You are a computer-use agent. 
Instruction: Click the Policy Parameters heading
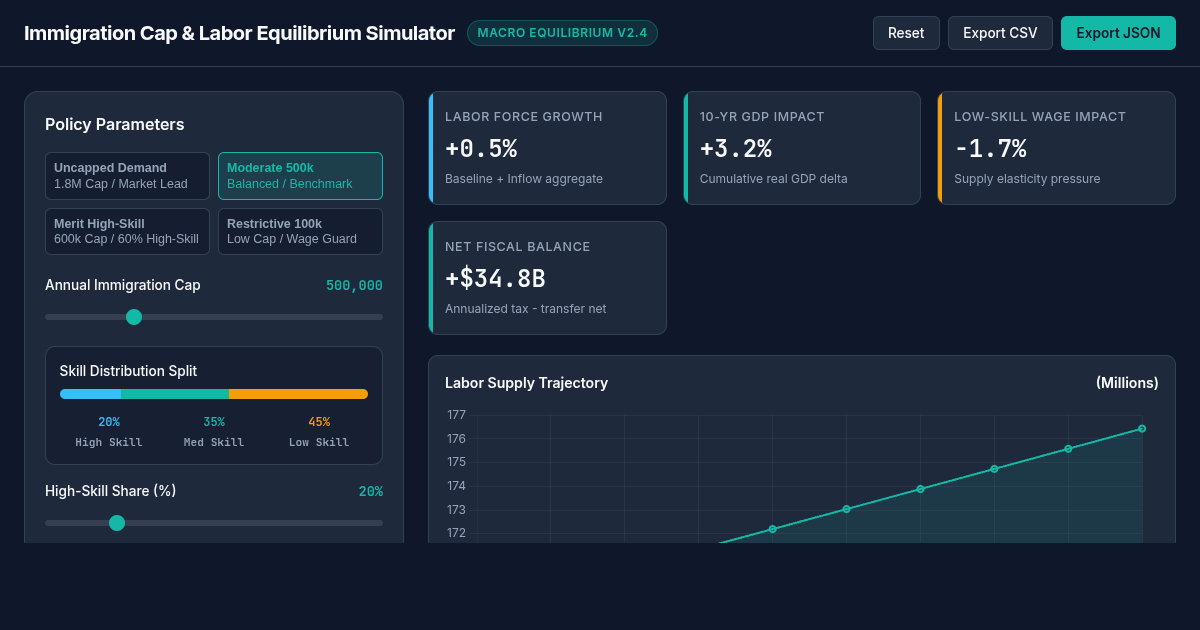tap(114, 125)
